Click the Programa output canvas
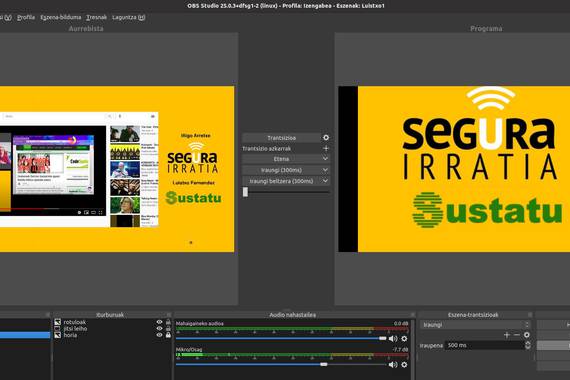Image resolution: width=570 pixels, height=380 pixels. click(x=454, y=169)
